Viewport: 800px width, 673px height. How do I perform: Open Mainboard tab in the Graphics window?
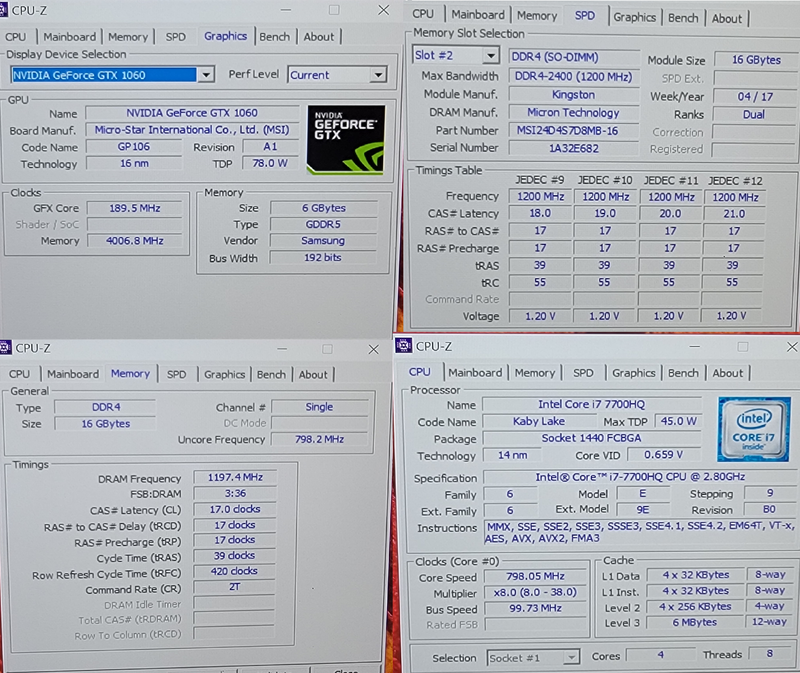click(x=69, y=37)
